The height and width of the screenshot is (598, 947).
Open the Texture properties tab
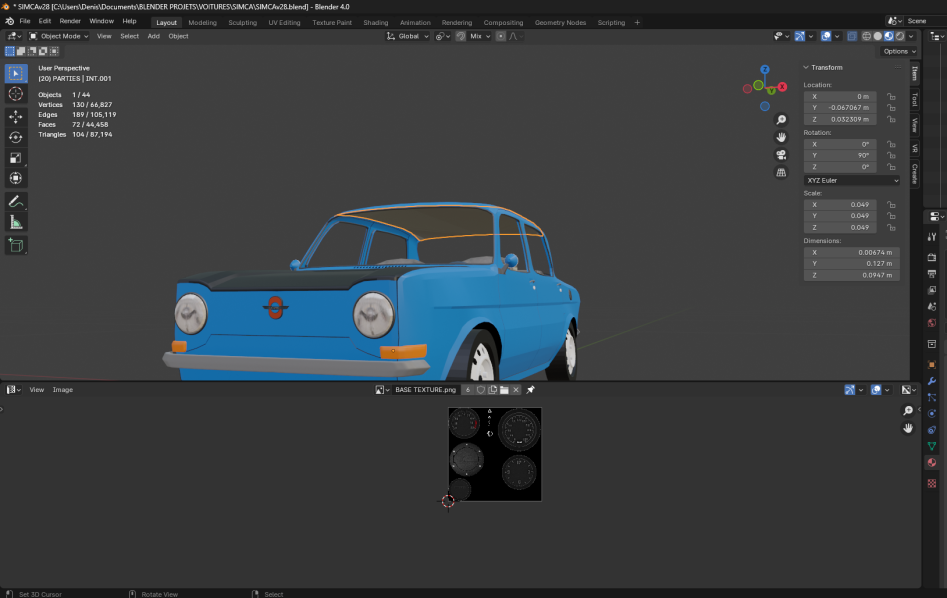(932, 483)
